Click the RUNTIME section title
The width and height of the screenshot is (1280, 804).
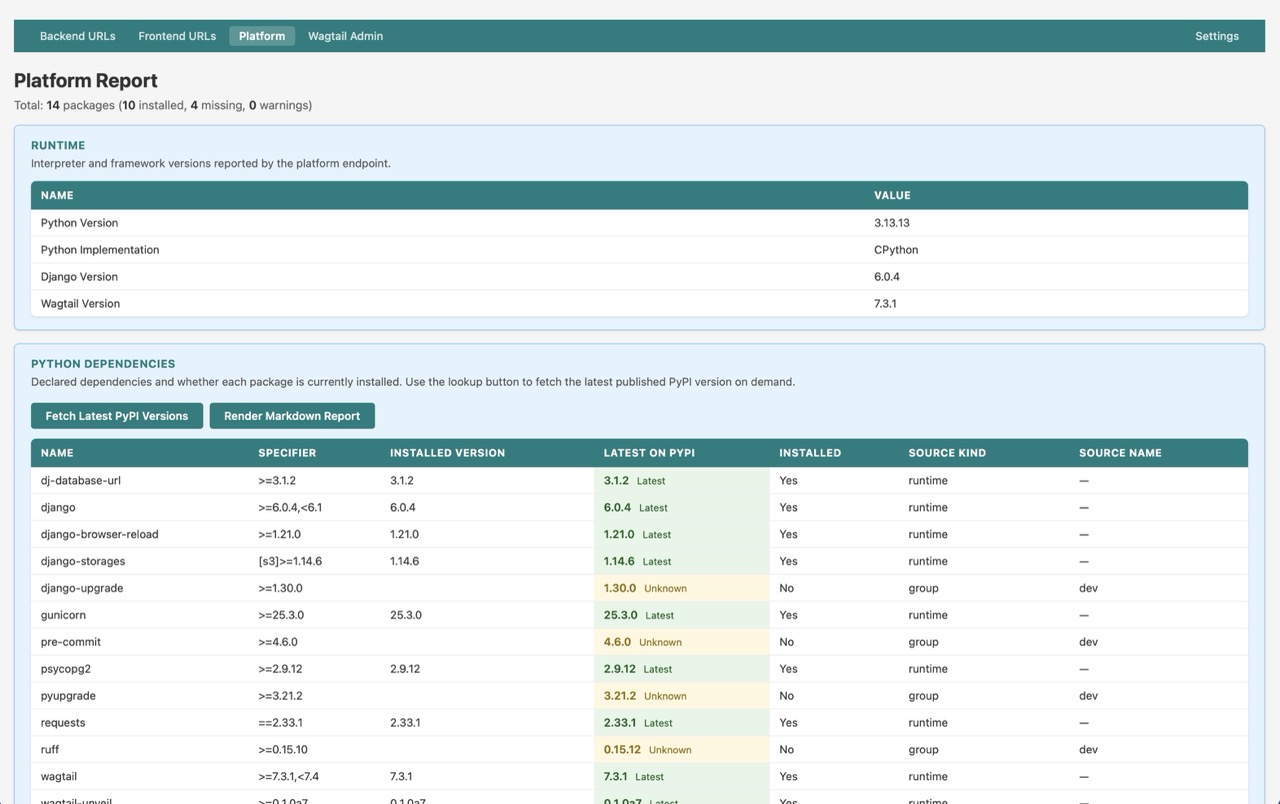point(58,145)
